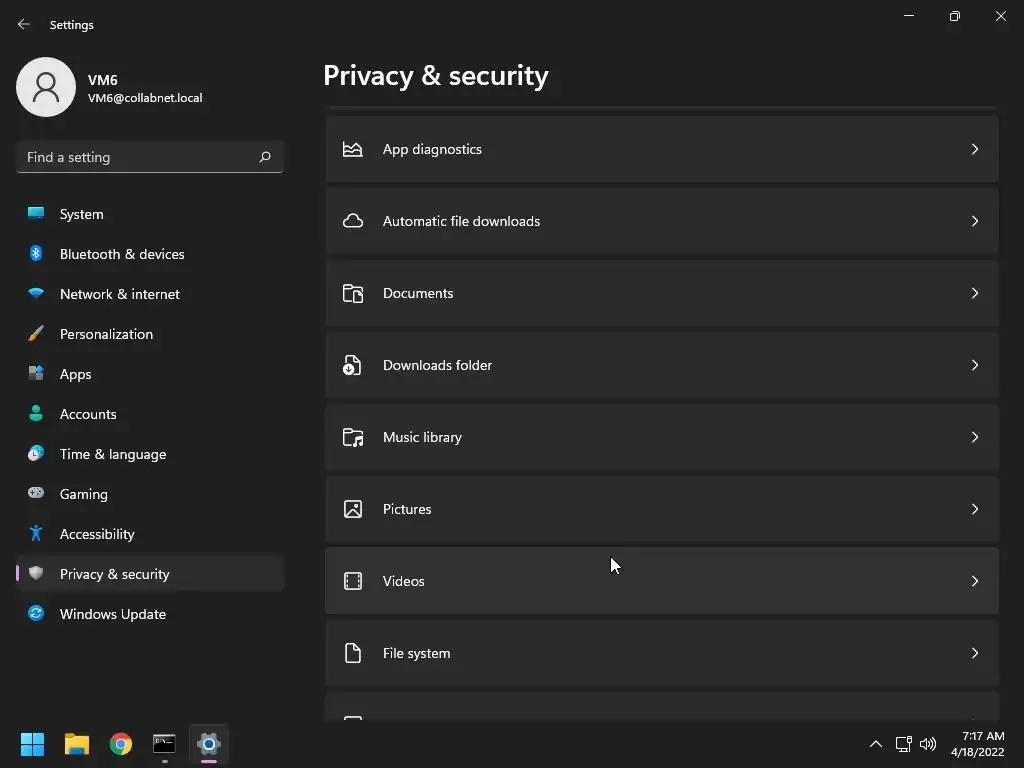
Task: Click the Videos filmstrip icon
Action: (x=353, y=581)
